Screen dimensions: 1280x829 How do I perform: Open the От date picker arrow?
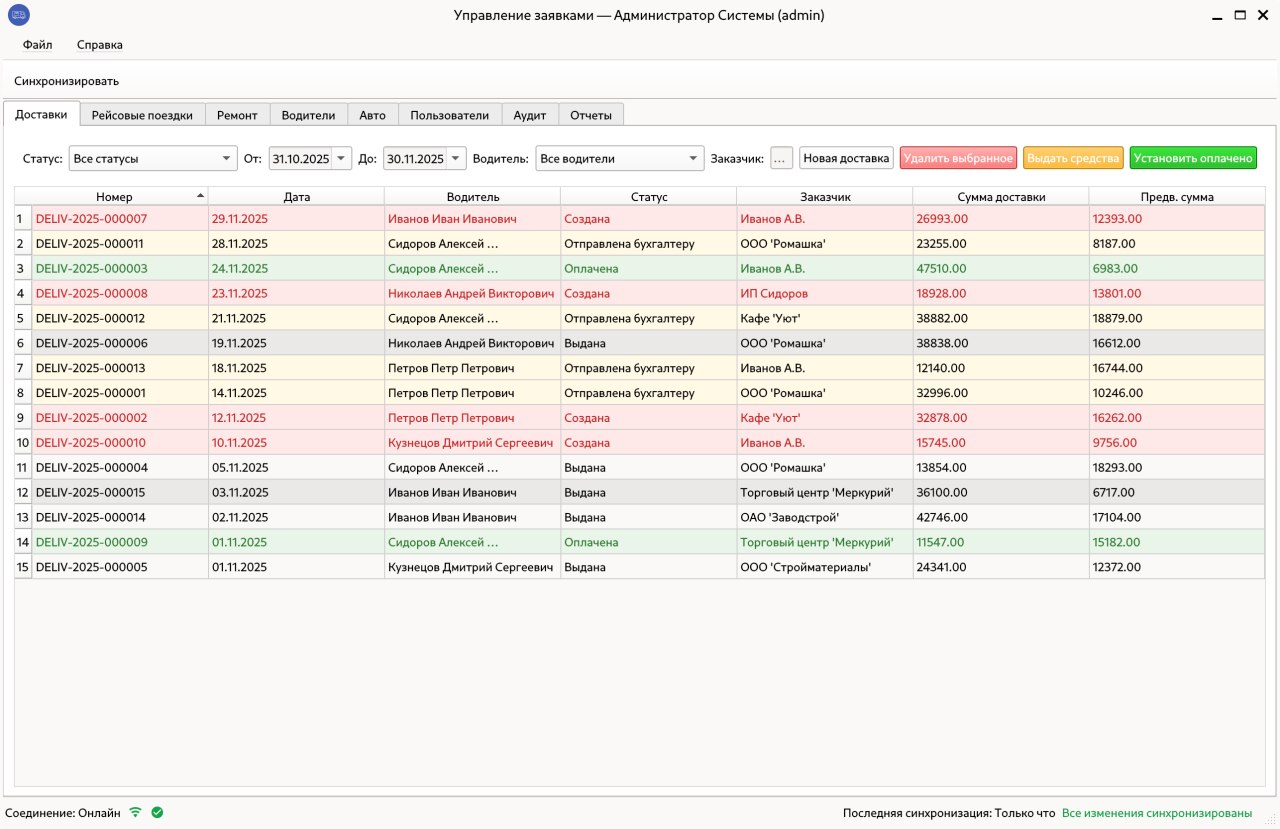pos(342,158)
